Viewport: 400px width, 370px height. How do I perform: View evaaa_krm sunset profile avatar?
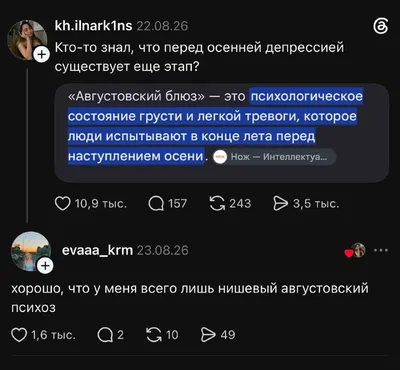click(x=30, y=251)
